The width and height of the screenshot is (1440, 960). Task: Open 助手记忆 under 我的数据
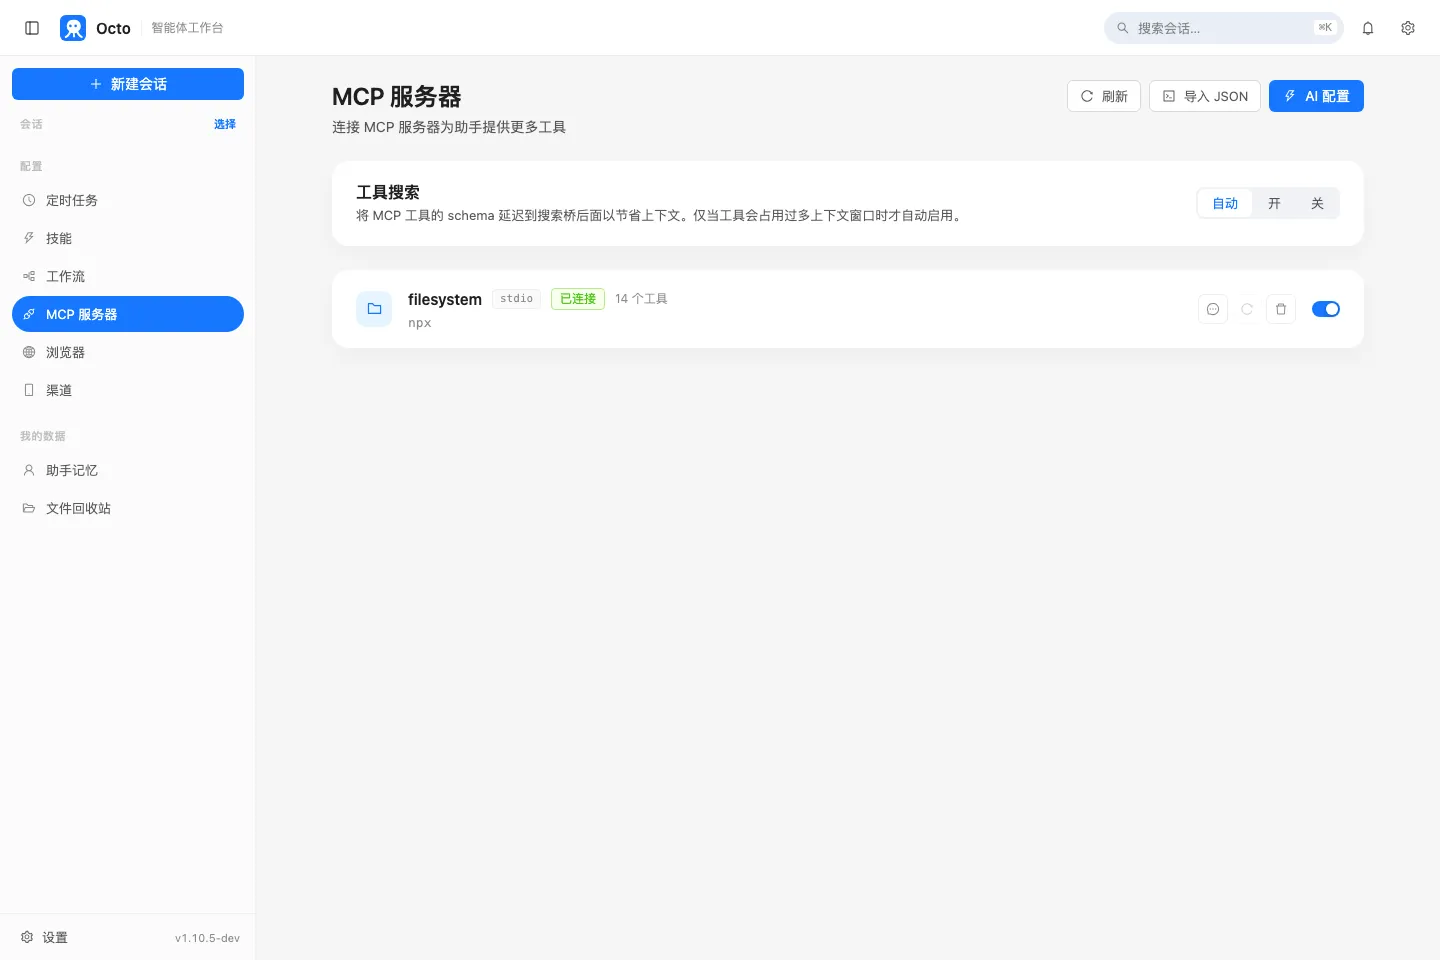(x=128, y=470)
